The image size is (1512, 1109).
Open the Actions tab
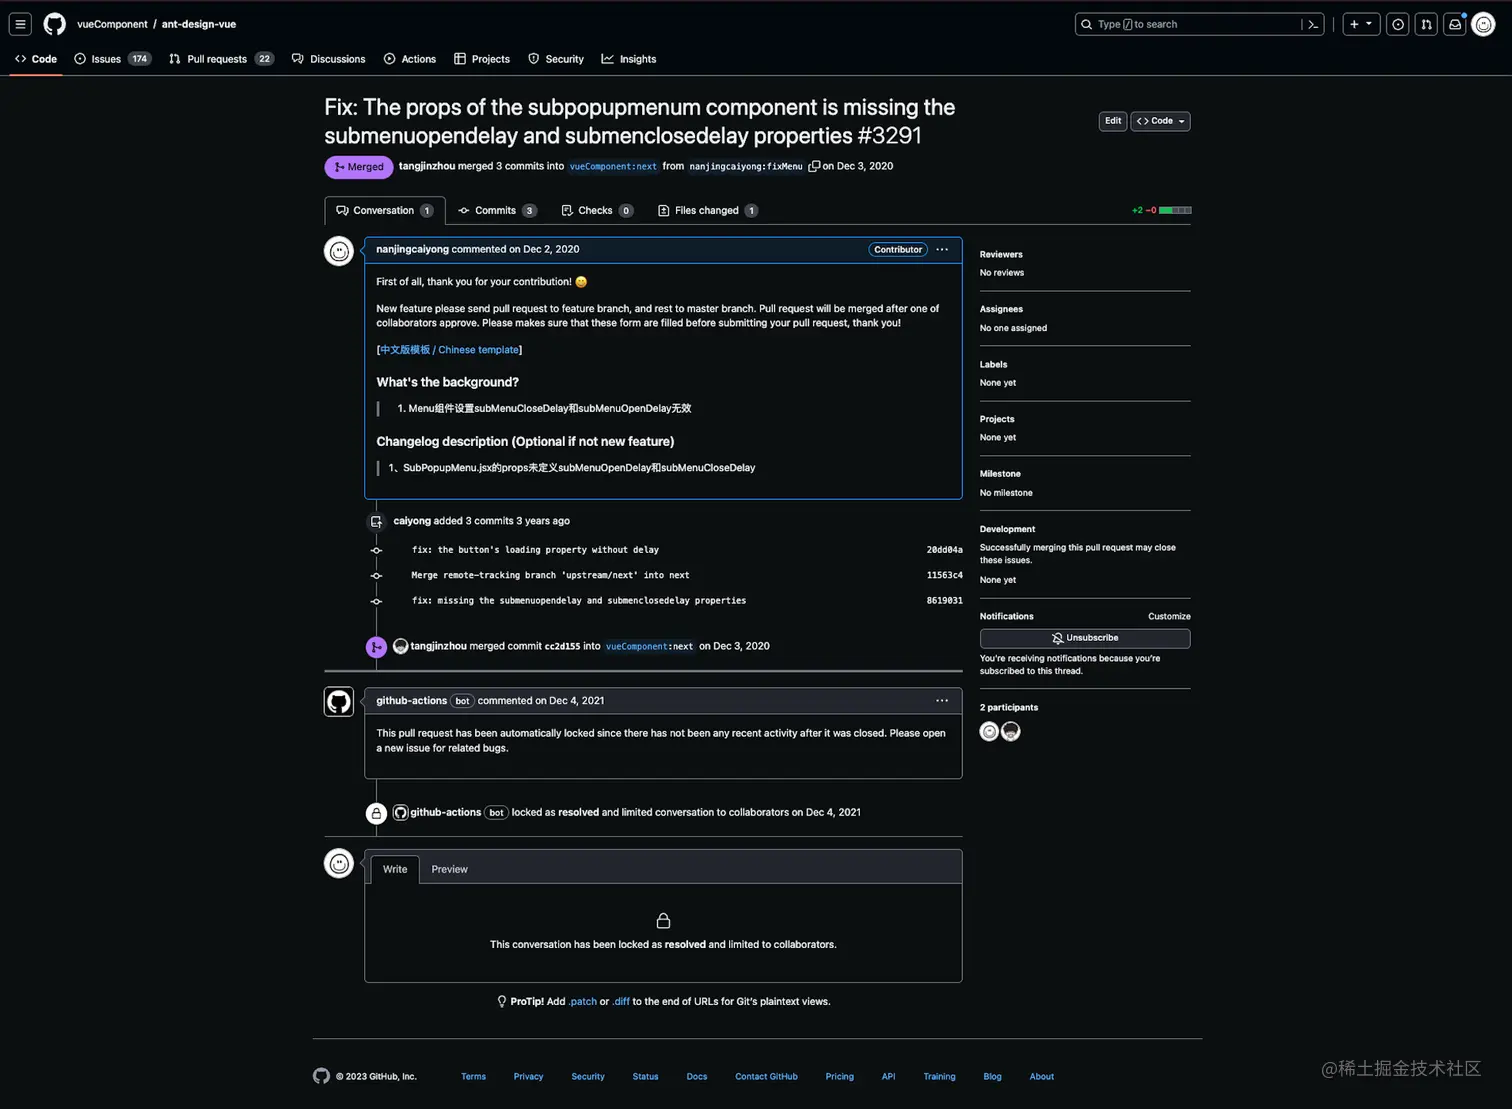point(410,59)
